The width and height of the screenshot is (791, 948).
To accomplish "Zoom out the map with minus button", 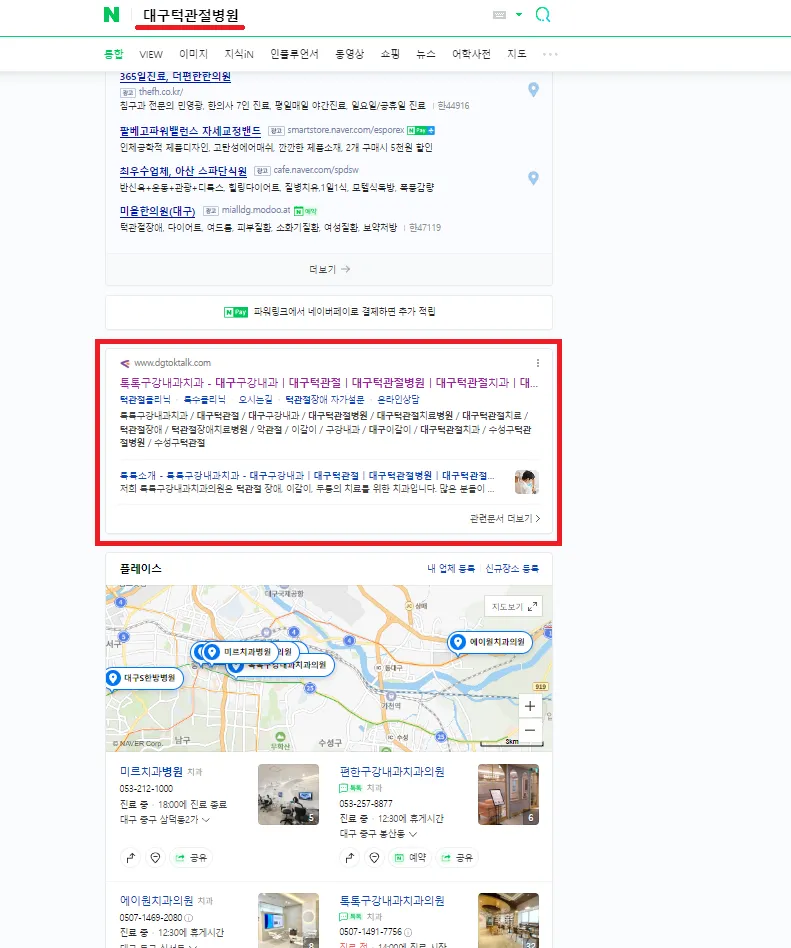I will pyautogui.click(x=530, y=730).
